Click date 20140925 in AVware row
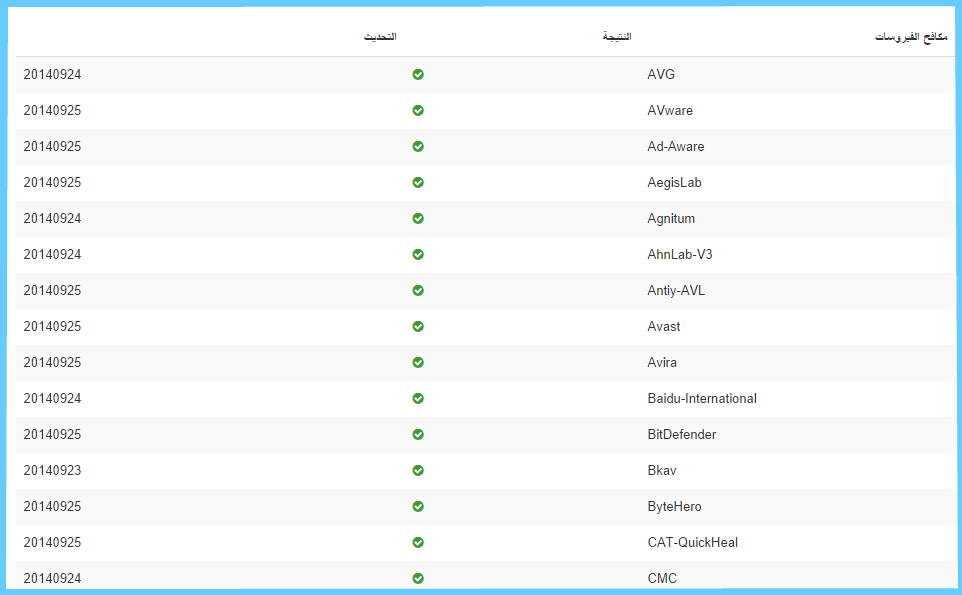 (52, 110)
